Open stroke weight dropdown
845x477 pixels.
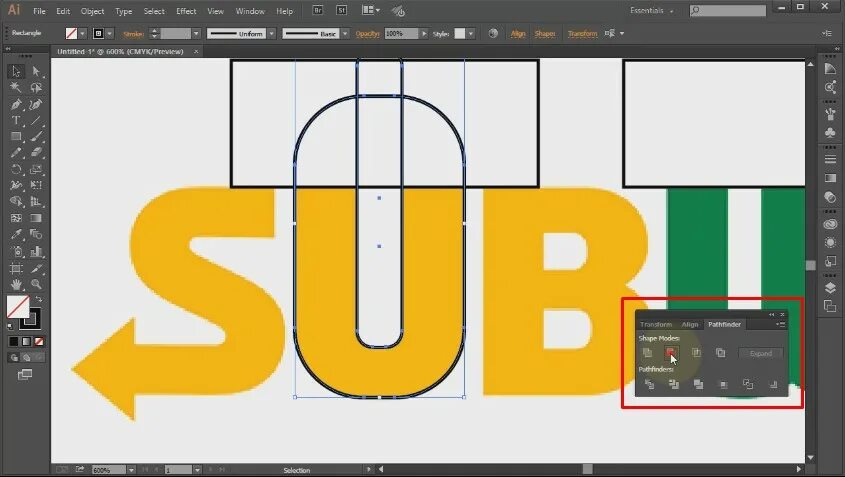pyautogui.click(x=196, y=33)
